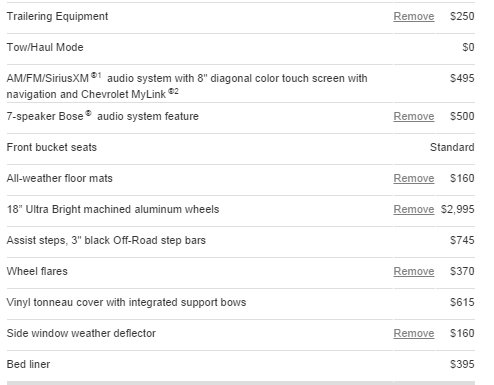Viewport: 494px width, 385px height.
Task: Remove All-weather floor mats
Action: pos(414,178)
